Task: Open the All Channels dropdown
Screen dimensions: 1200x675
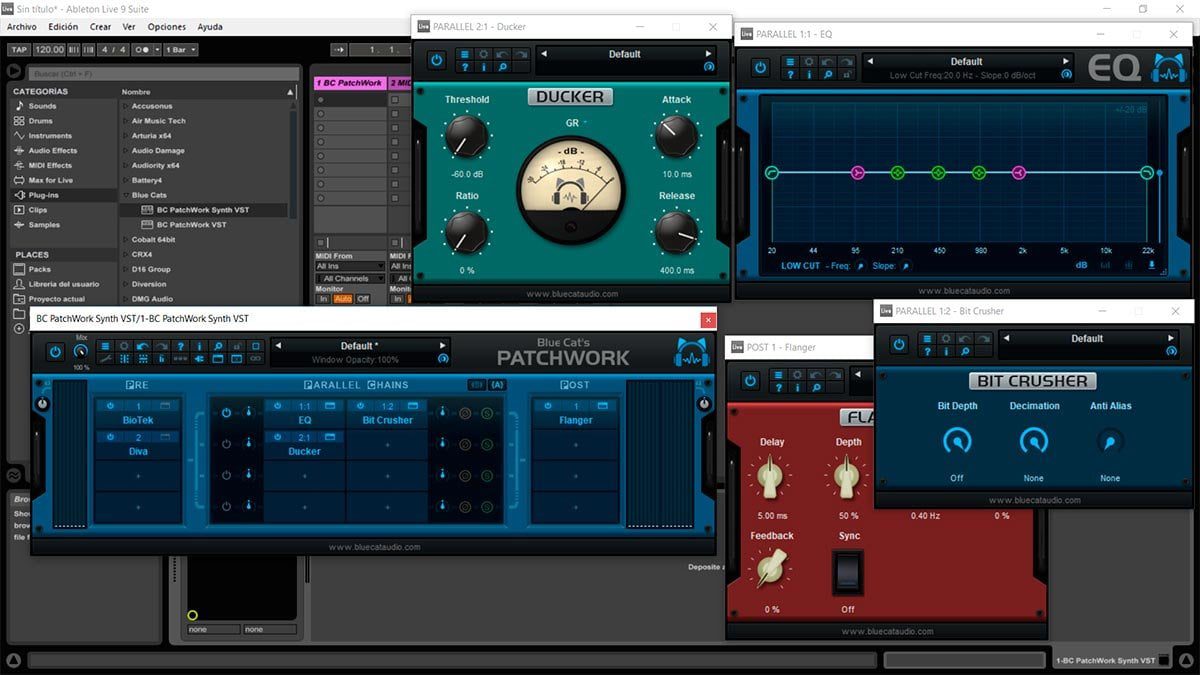Action: [349, 278]
